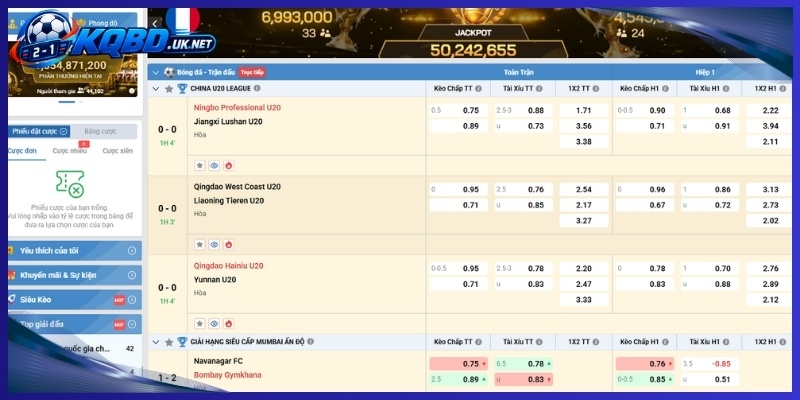Click the back arrow beside the jackpot banner
The height and width of the screenshot is (400, 800).
click(155, 23)
